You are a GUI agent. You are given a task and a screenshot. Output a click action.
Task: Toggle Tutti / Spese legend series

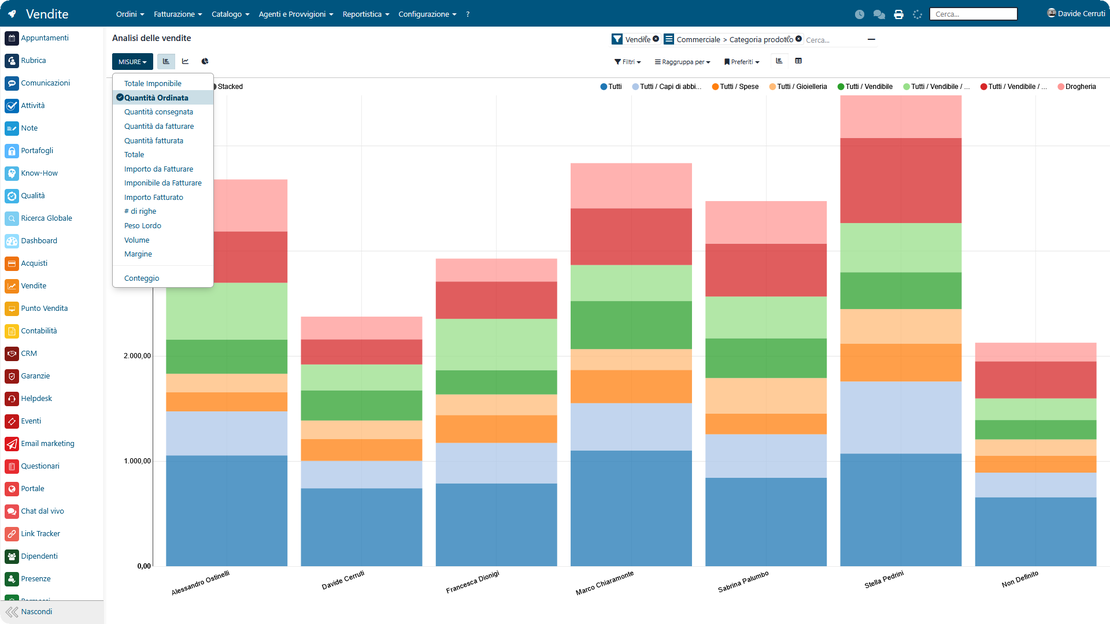tap(735, 86)
